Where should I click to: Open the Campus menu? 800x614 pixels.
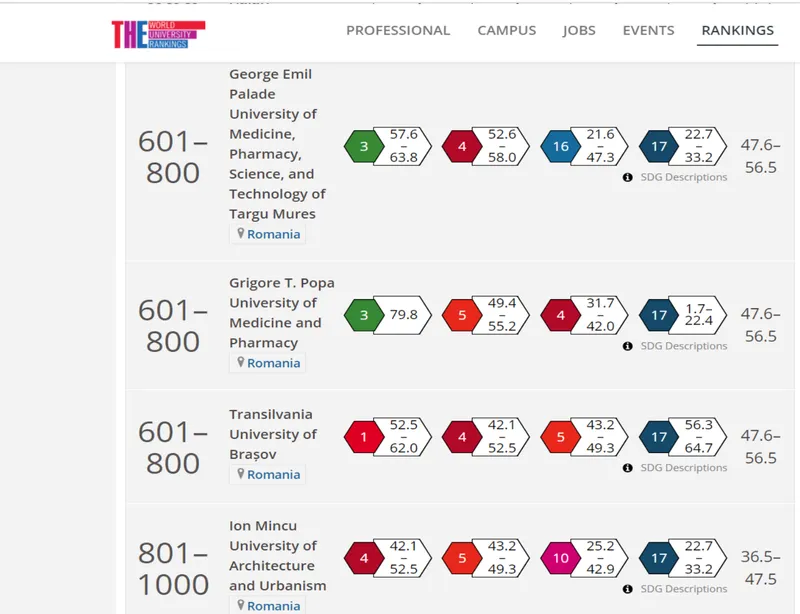[506, 30]
